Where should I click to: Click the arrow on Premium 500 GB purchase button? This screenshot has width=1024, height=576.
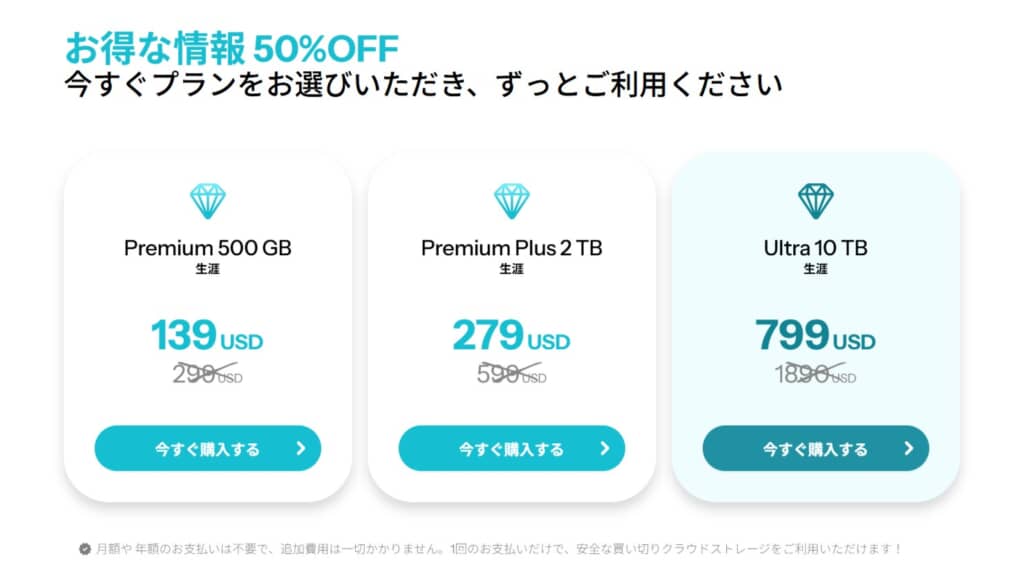(301, 448)
